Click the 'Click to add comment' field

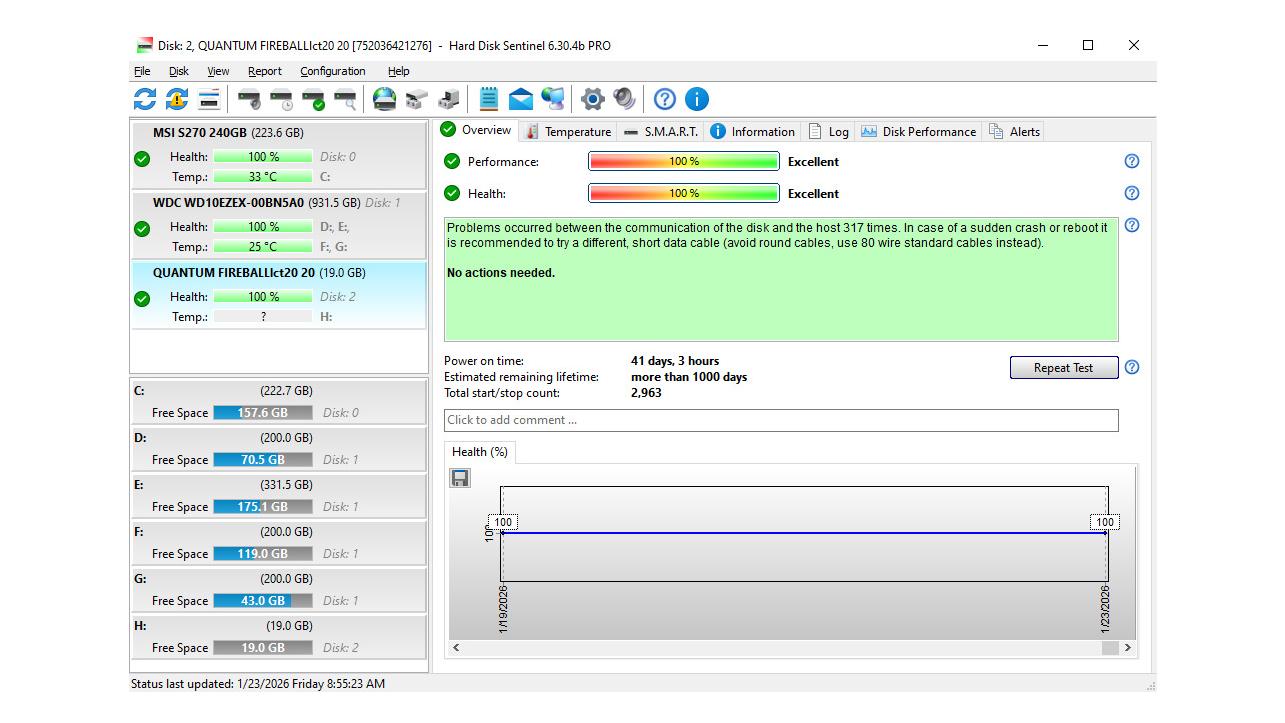pos(780,420)
